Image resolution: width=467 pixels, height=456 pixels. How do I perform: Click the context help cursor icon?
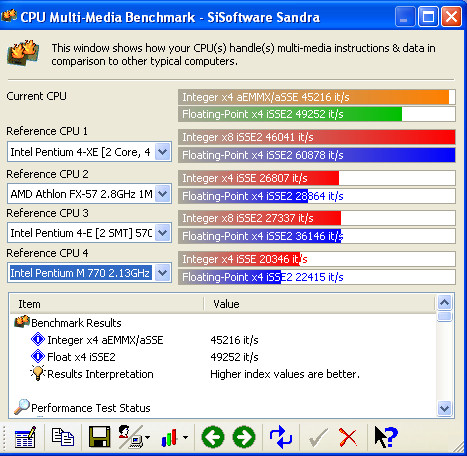pyautogui.click(x=386, y=437)
